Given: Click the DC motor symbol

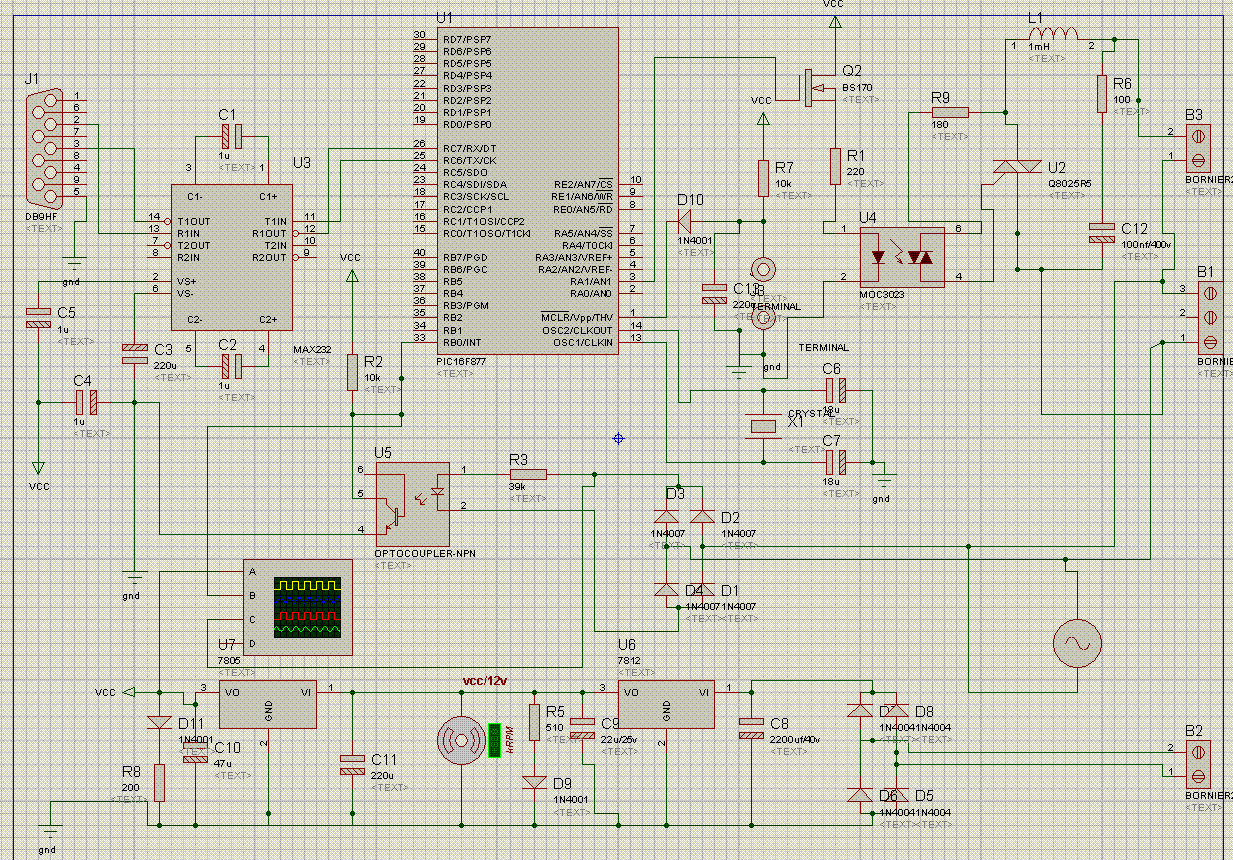Looking at the screenshot, I should click(x=460, y=740).
